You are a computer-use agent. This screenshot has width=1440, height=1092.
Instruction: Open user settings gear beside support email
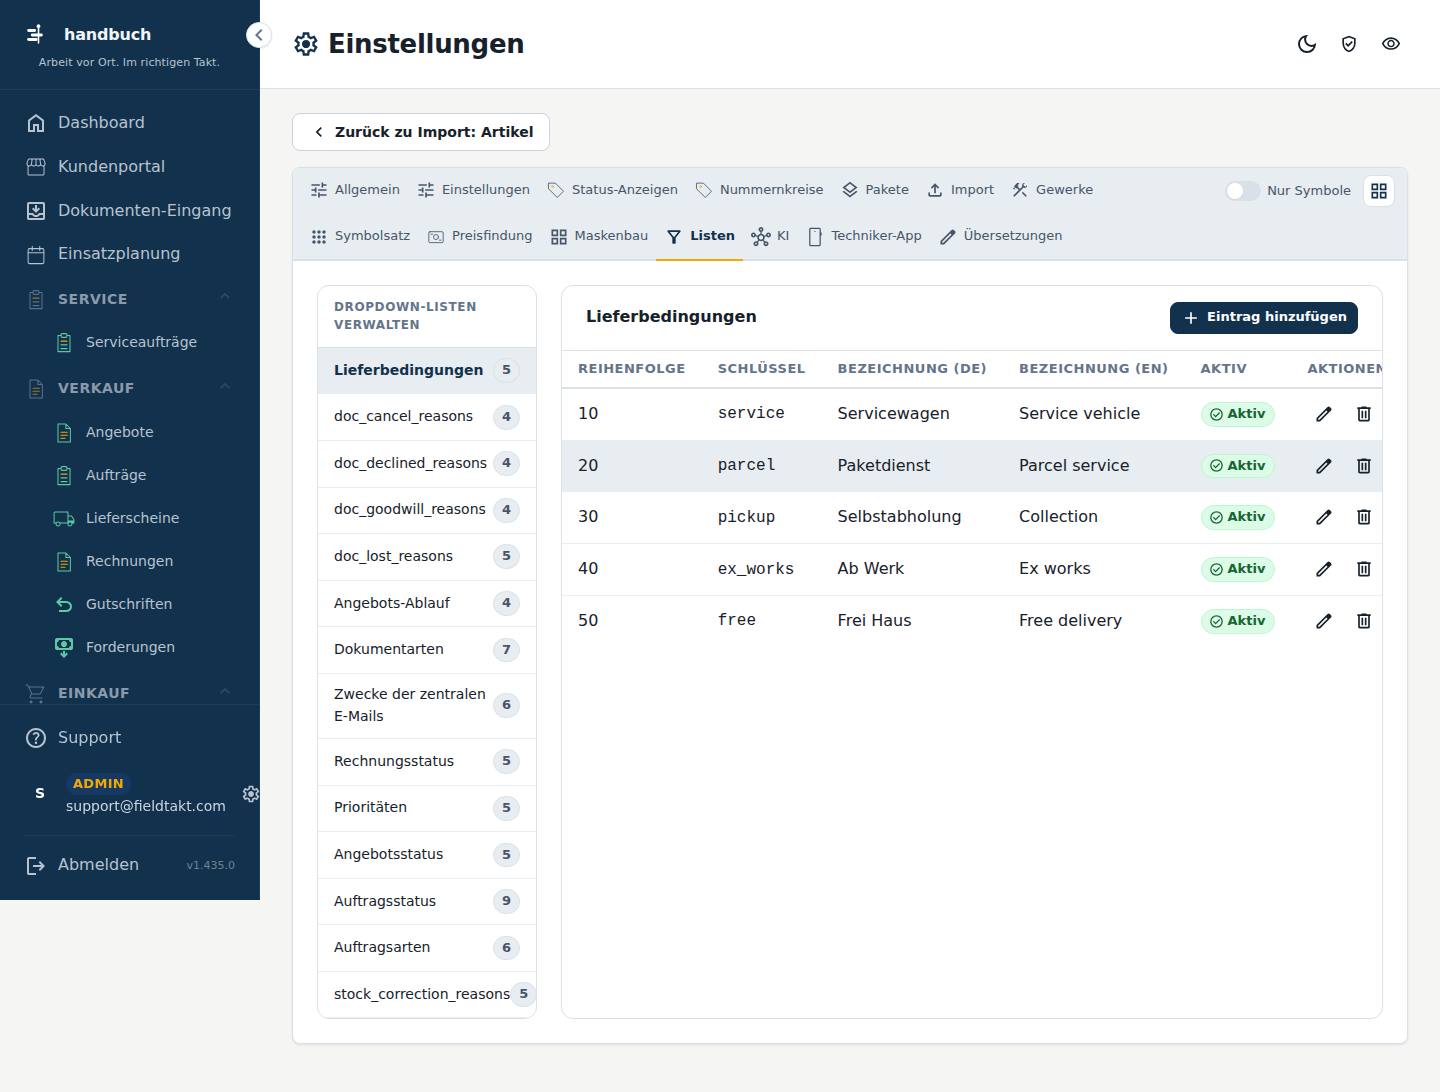[x=251, y=794]
